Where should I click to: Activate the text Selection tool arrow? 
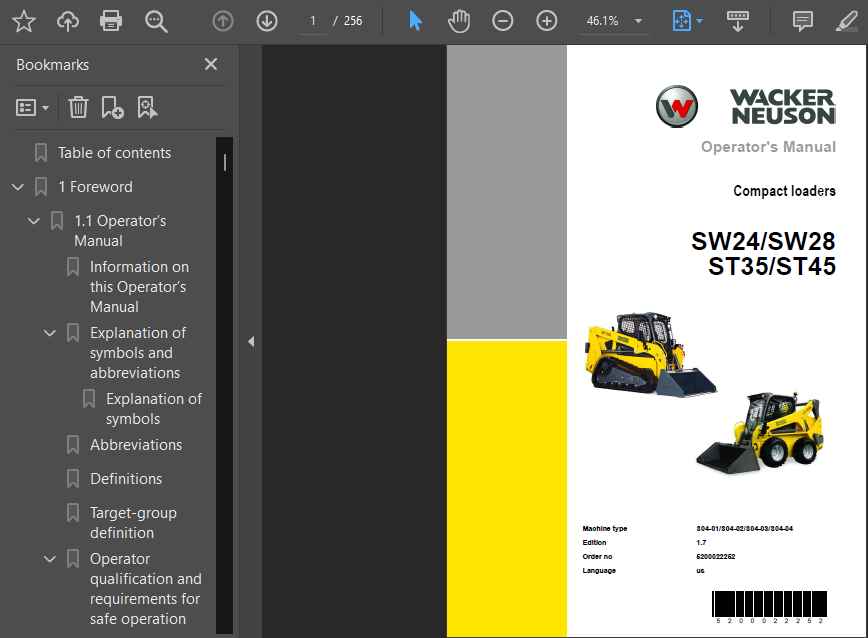tap(415, 20)
